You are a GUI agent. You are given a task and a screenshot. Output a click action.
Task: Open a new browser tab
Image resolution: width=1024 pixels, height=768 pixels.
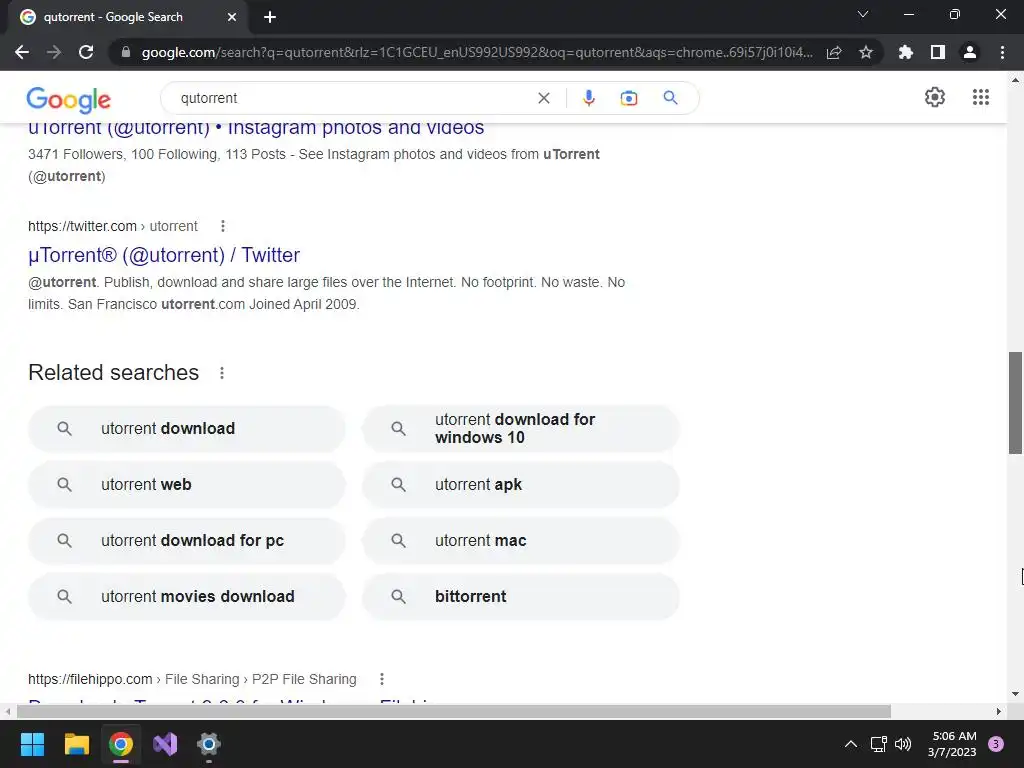pyautogui.click(x=270, y=17)
